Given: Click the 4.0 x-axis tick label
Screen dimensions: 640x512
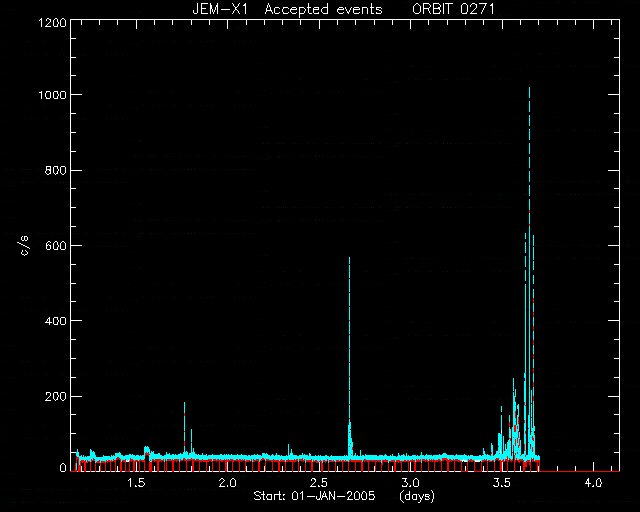Looking at the screenshot, I should pyautogui.click(x=593, y=483).
